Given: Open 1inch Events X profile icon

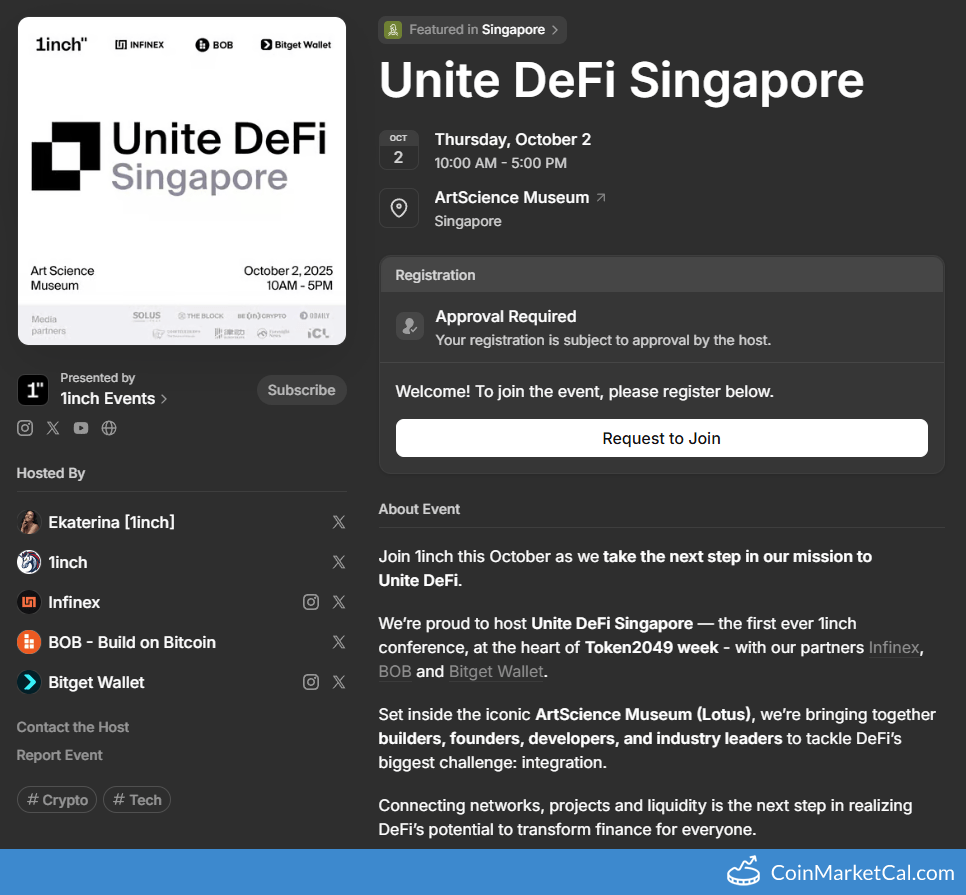Looking at the screenshot, I should tap(53, 428).
